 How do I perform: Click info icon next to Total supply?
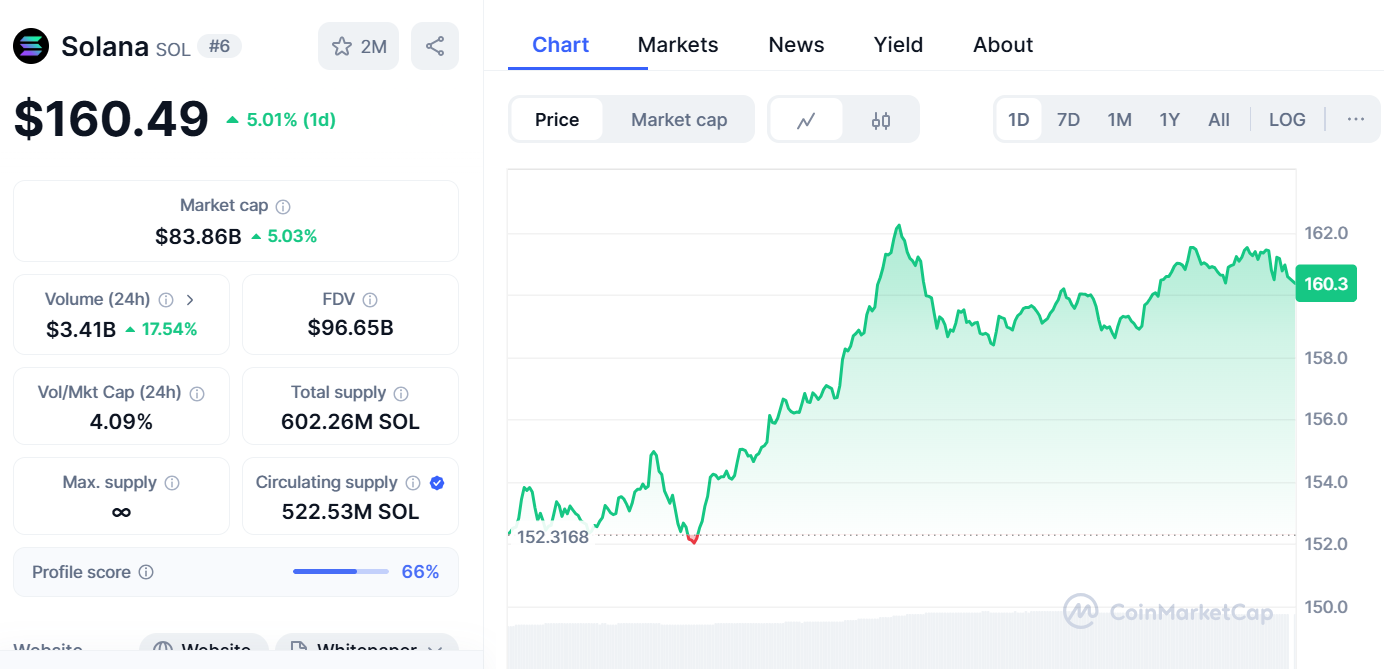coord(401,393)
